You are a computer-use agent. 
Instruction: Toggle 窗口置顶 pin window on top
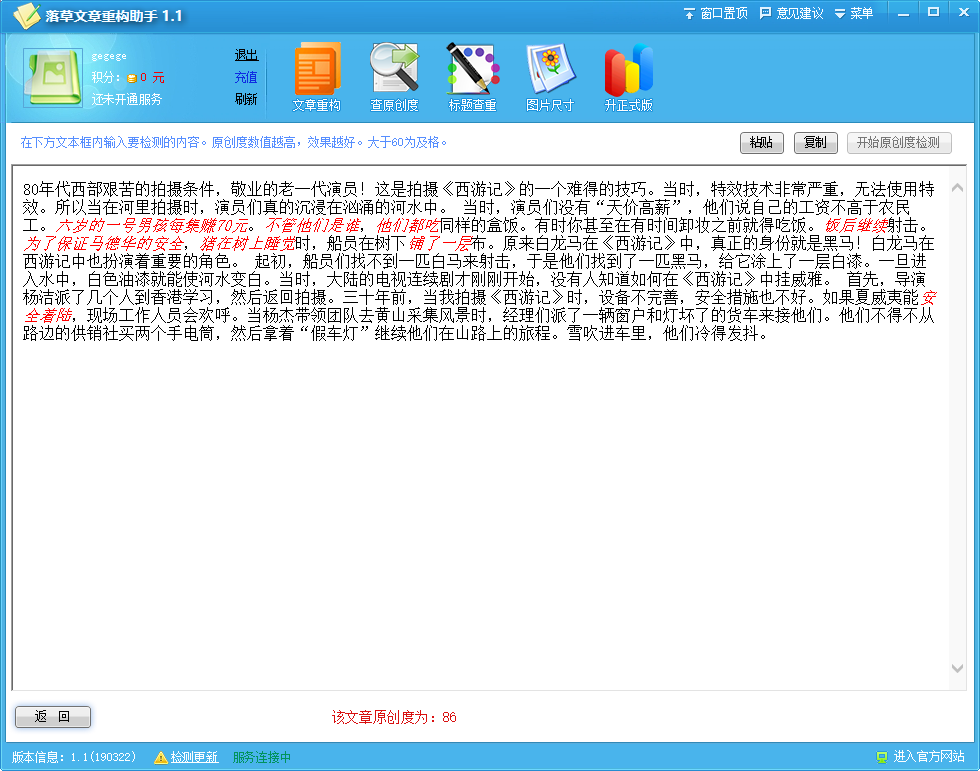[x=715, y=13]
